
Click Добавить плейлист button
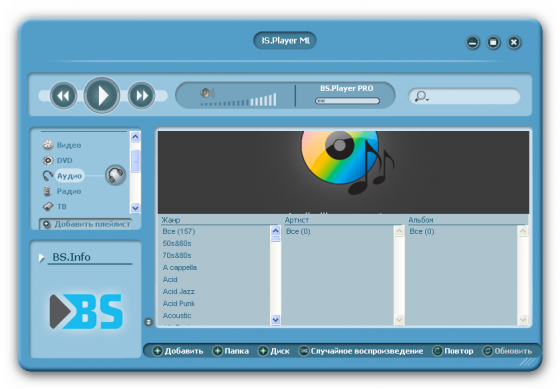(x=86, y=224)
